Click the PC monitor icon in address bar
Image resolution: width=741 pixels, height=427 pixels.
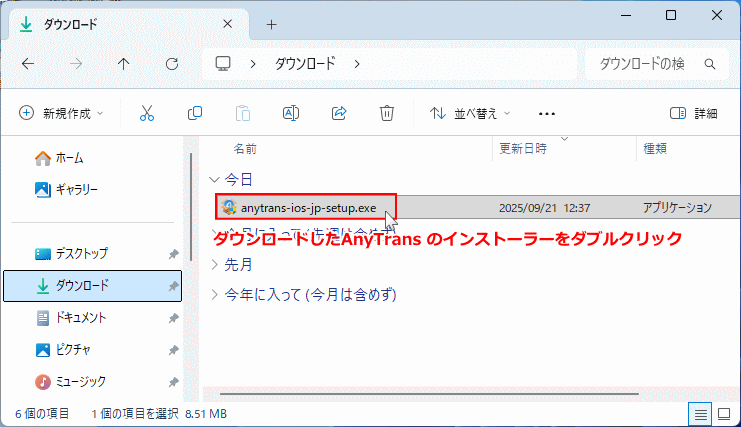tap(223, 63)
